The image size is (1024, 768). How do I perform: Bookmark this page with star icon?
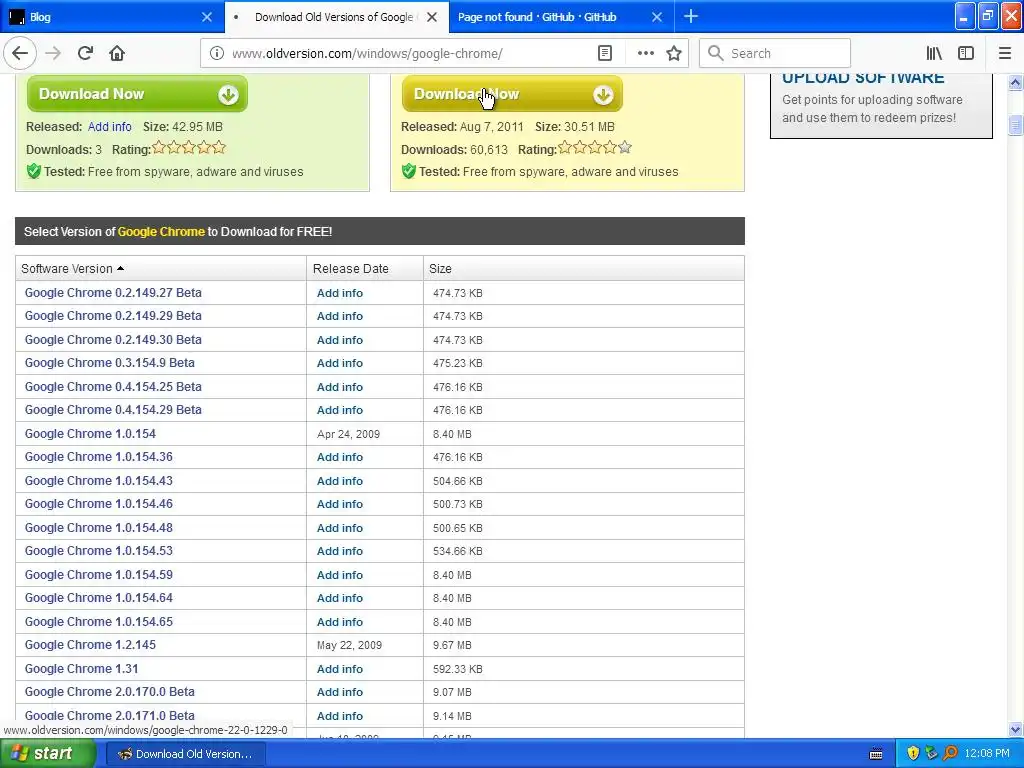674,54
